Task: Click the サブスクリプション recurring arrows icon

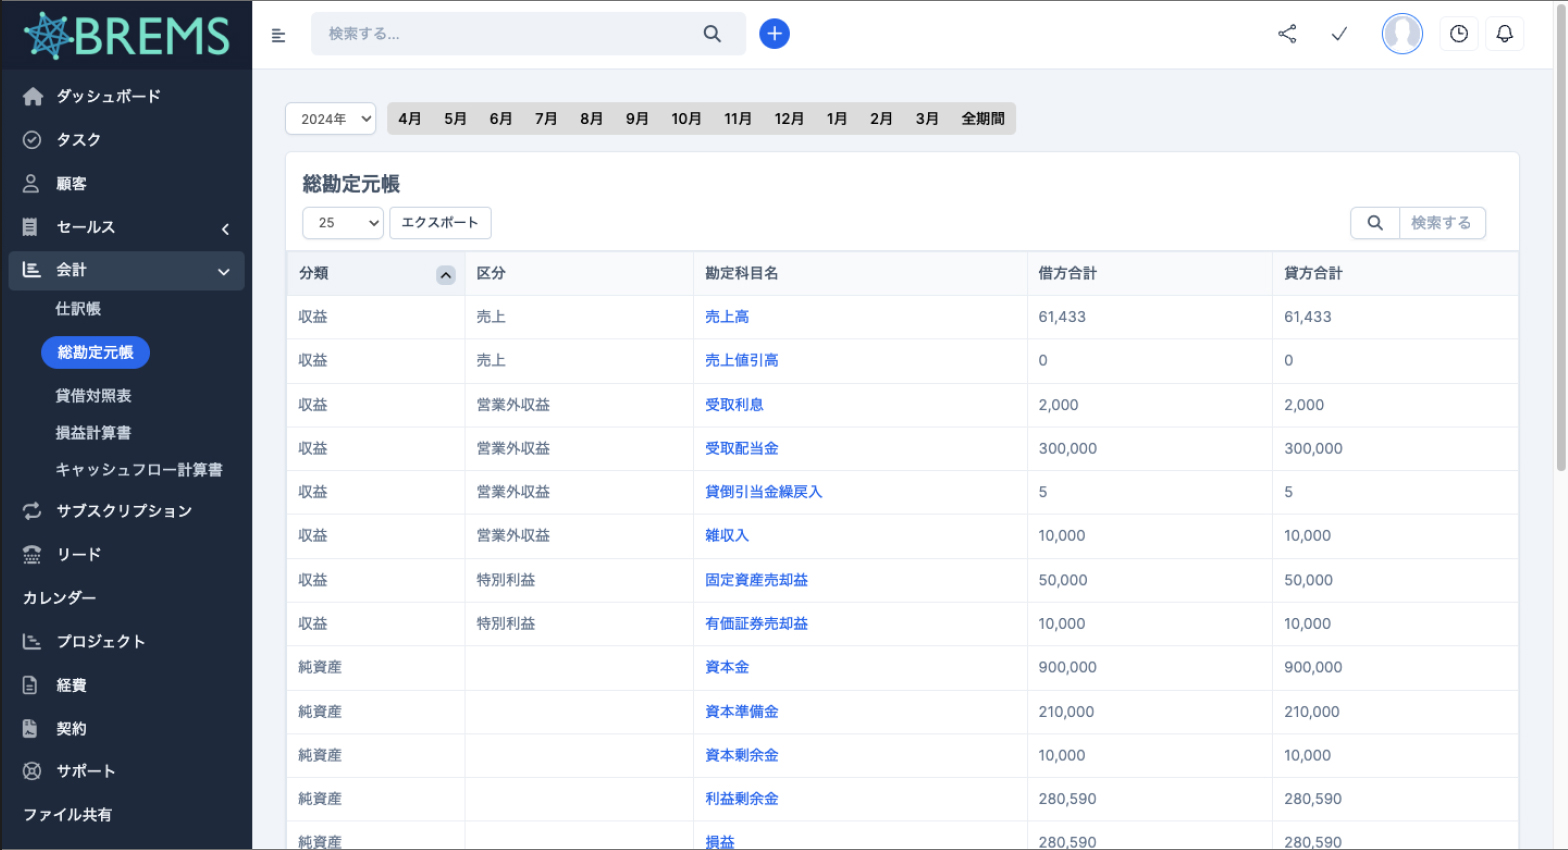Action: [x=32, y=511]
